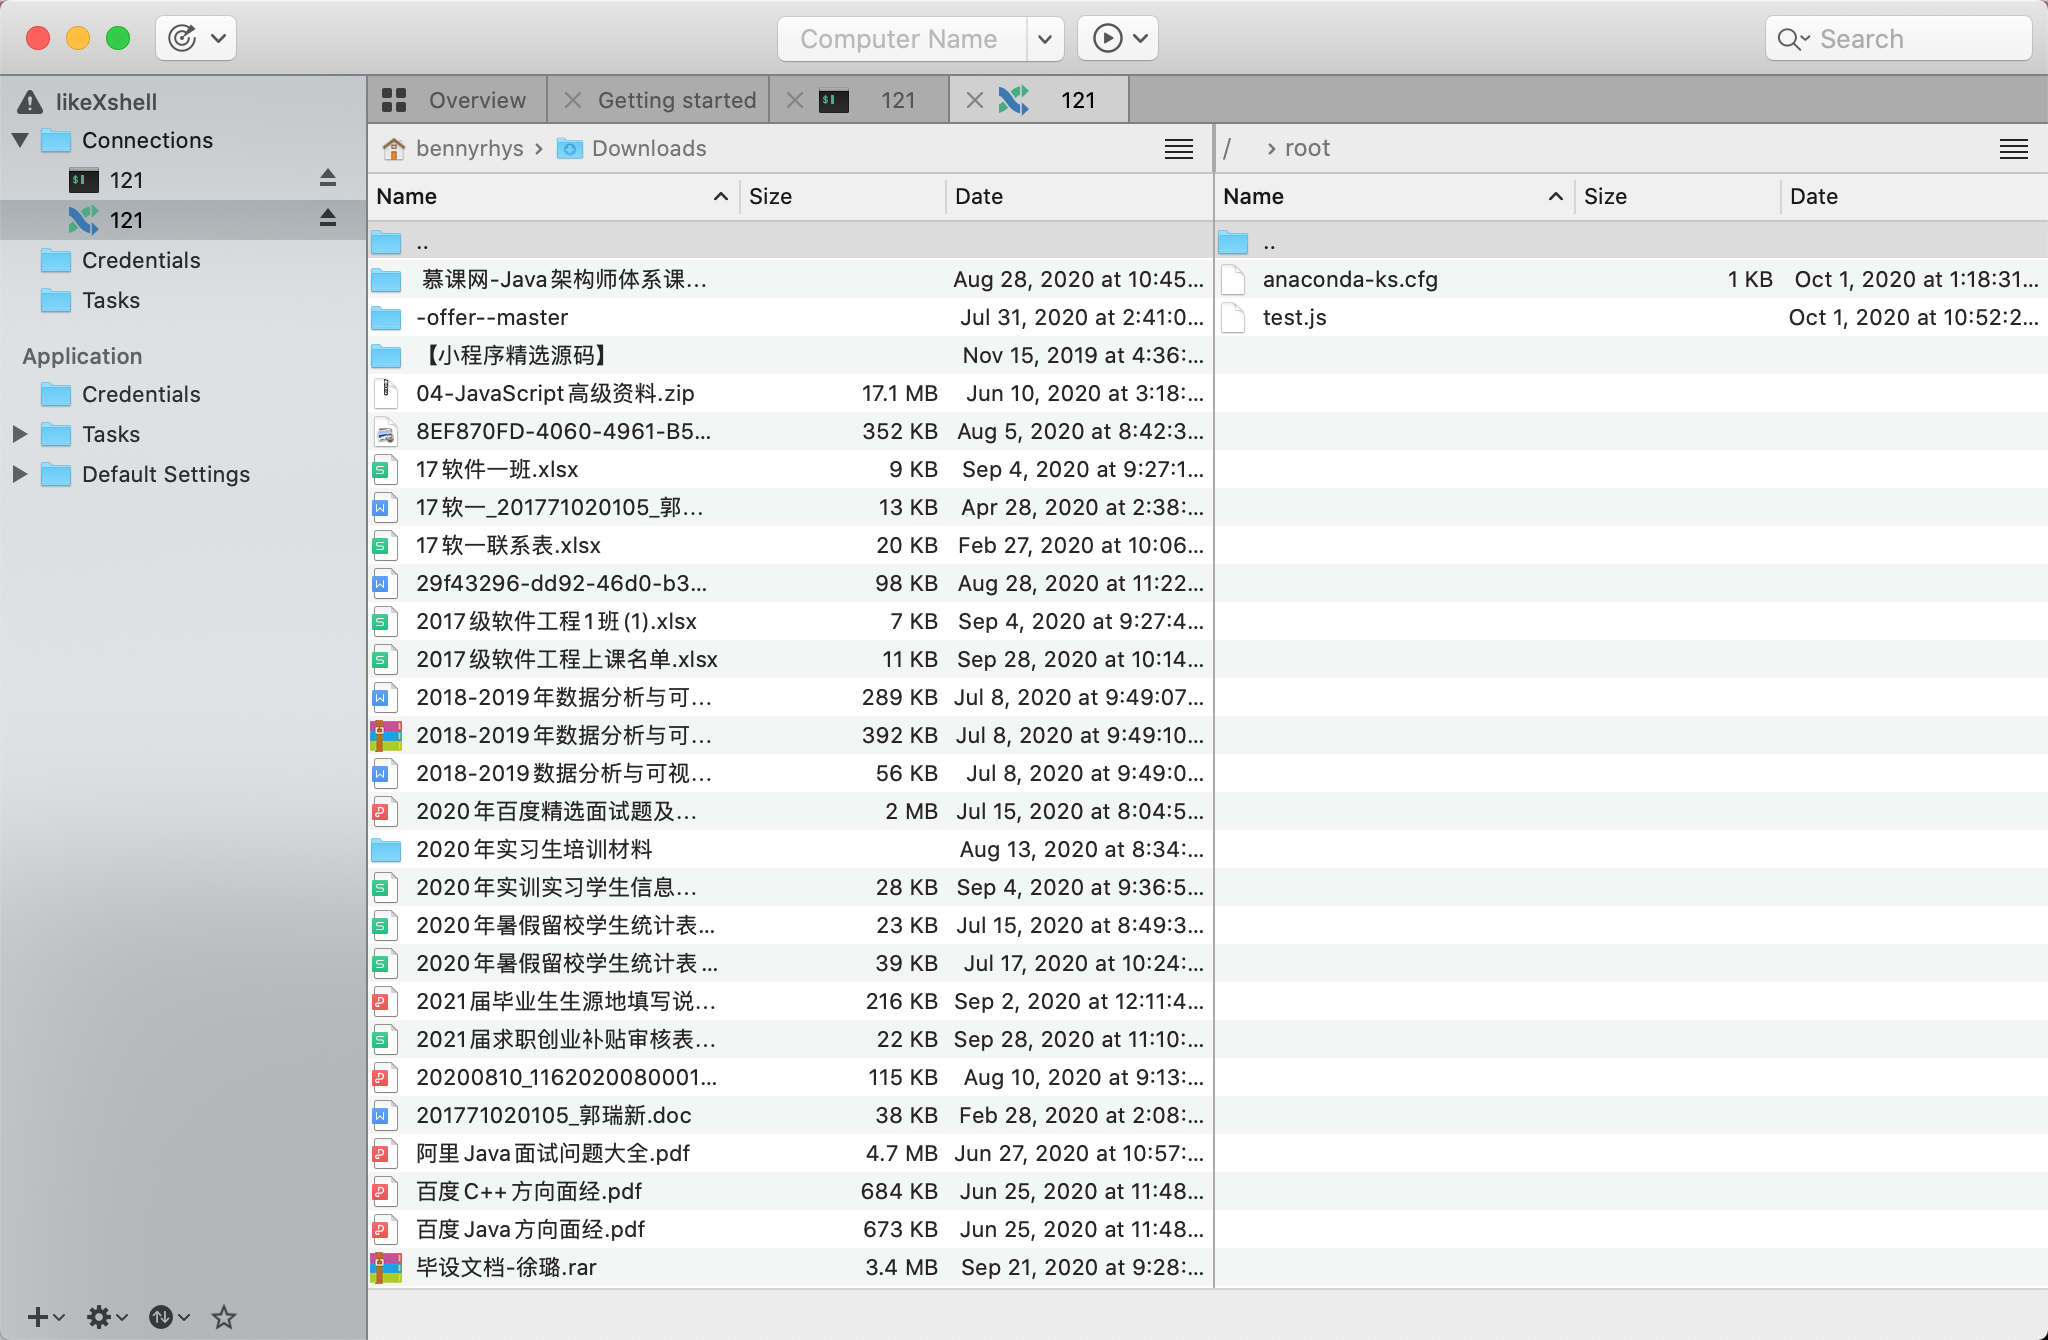
Task: Sort local files by Date column
Action: tap(1078, 196)
